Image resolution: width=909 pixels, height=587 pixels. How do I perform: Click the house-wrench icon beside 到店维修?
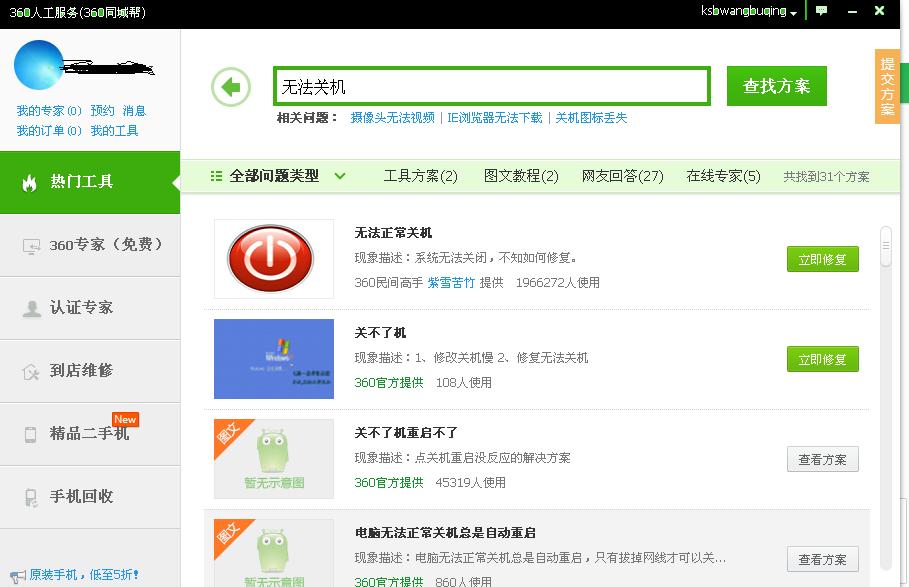31,371
